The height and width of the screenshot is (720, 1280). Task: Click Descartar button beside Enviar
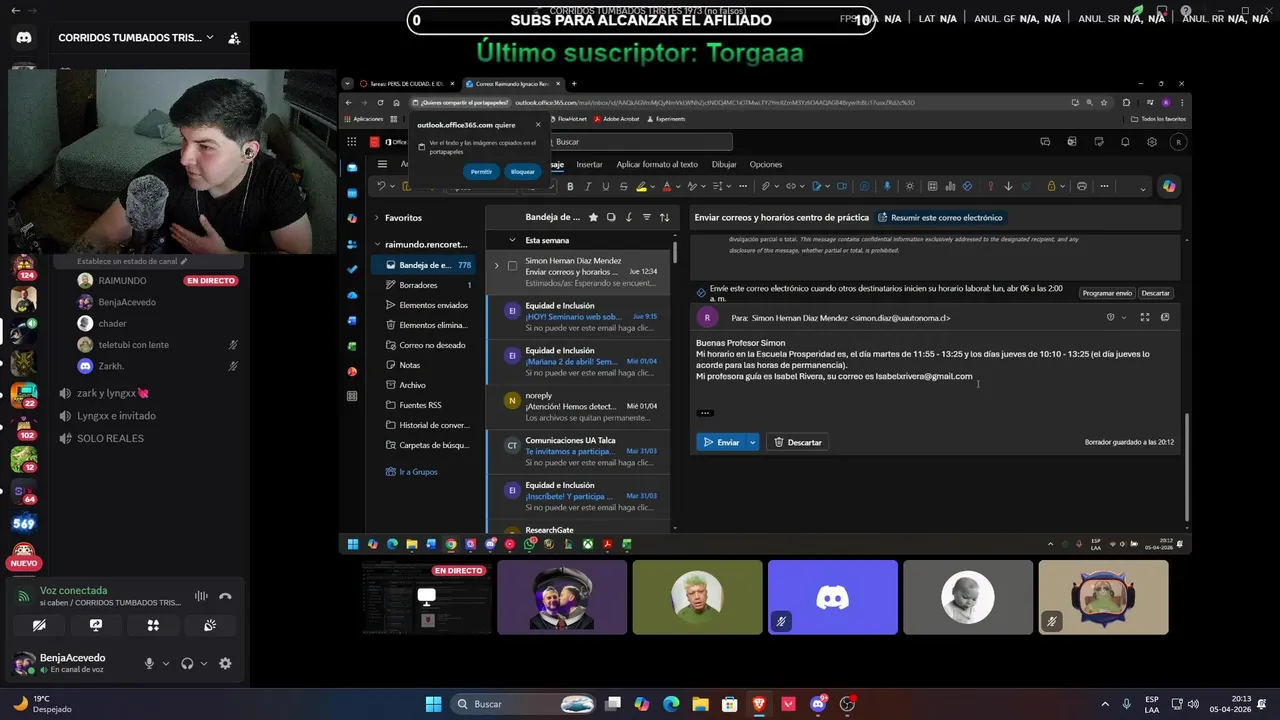point(798,442)
